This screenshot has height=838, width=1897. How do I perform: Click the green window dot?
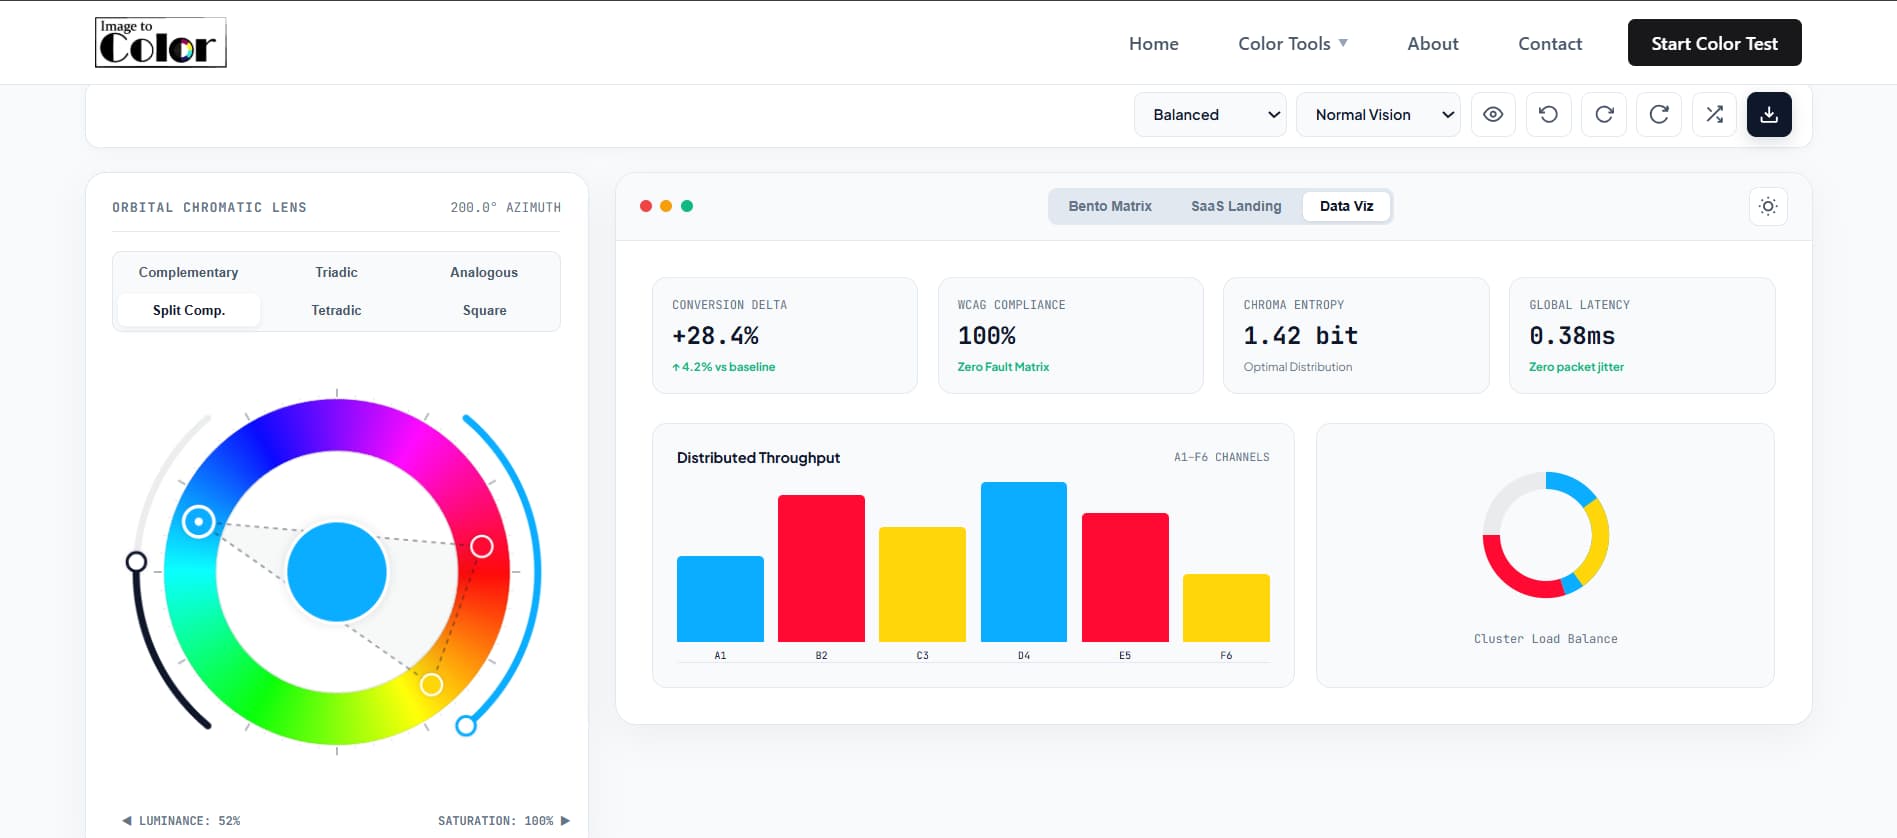coord(687,206)
